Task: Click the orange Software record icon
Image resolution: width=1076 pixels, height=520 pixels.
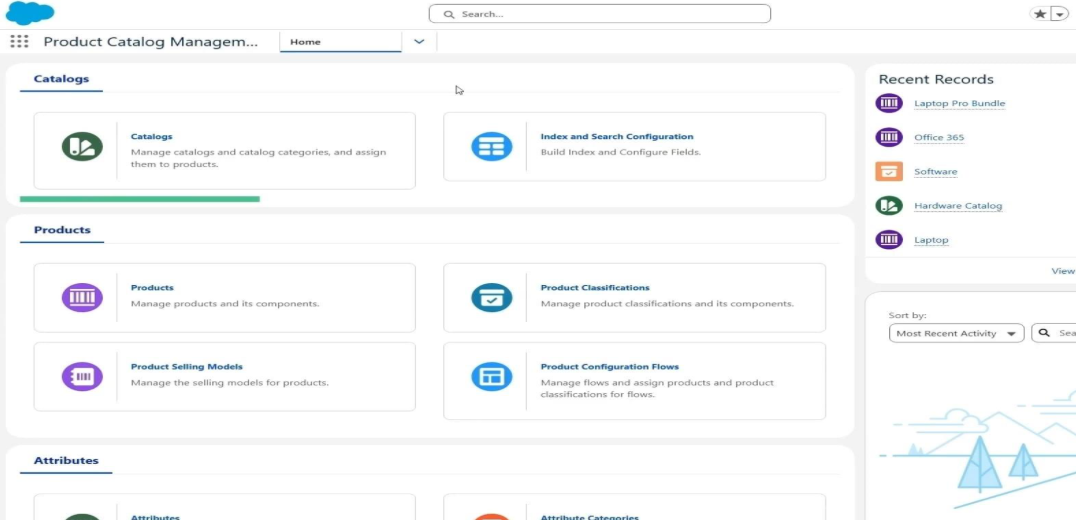Action: [889, 171]
